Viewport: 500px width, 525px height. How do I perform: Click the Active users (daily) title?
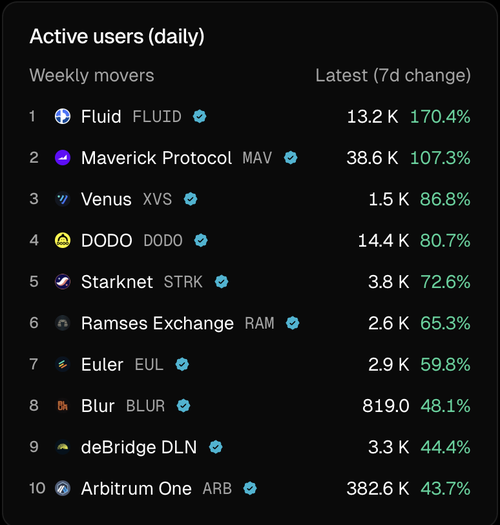point(117,36)
